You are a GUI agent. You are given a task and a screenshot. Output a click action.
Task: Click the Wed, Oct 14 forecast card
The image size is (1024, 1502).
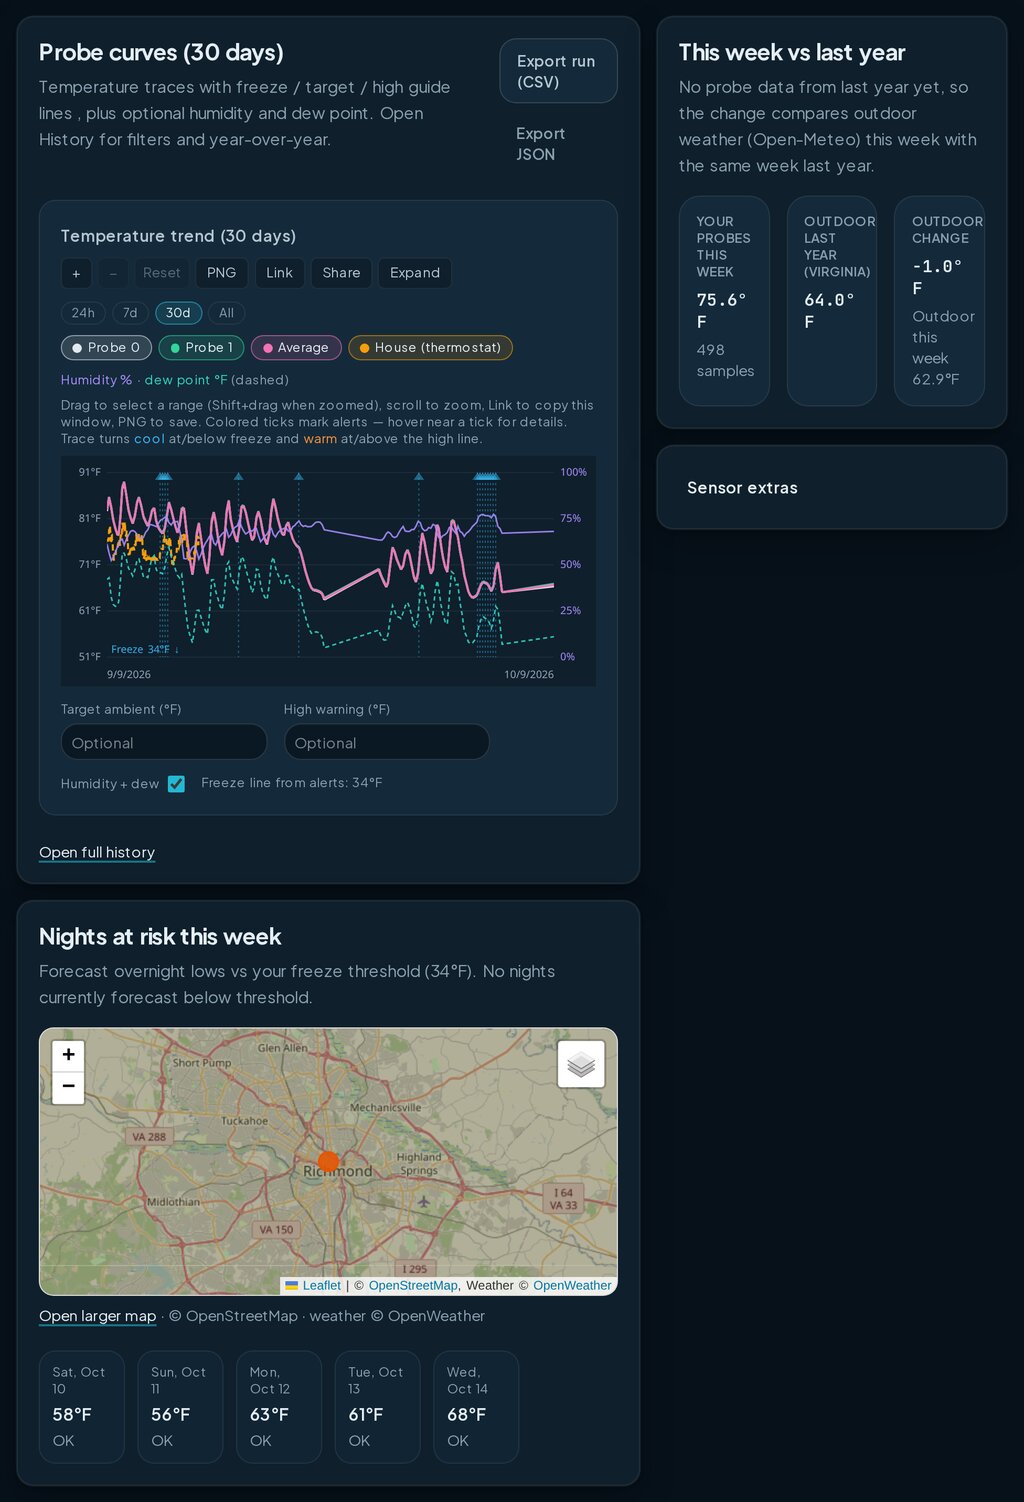coord(476,1407)
